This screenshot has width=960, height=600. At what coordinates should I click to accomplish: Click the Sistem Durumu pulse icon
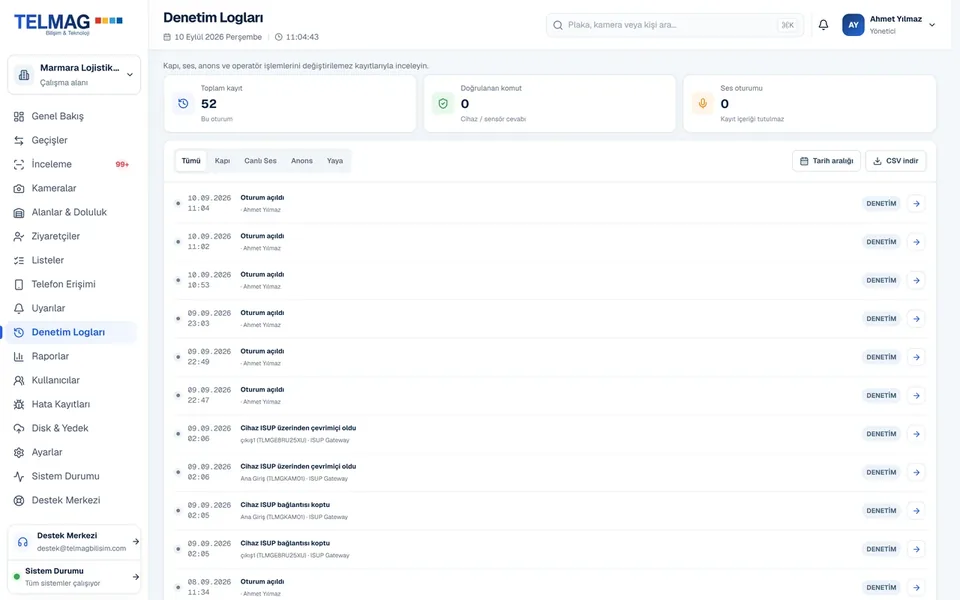click(19, 476)
